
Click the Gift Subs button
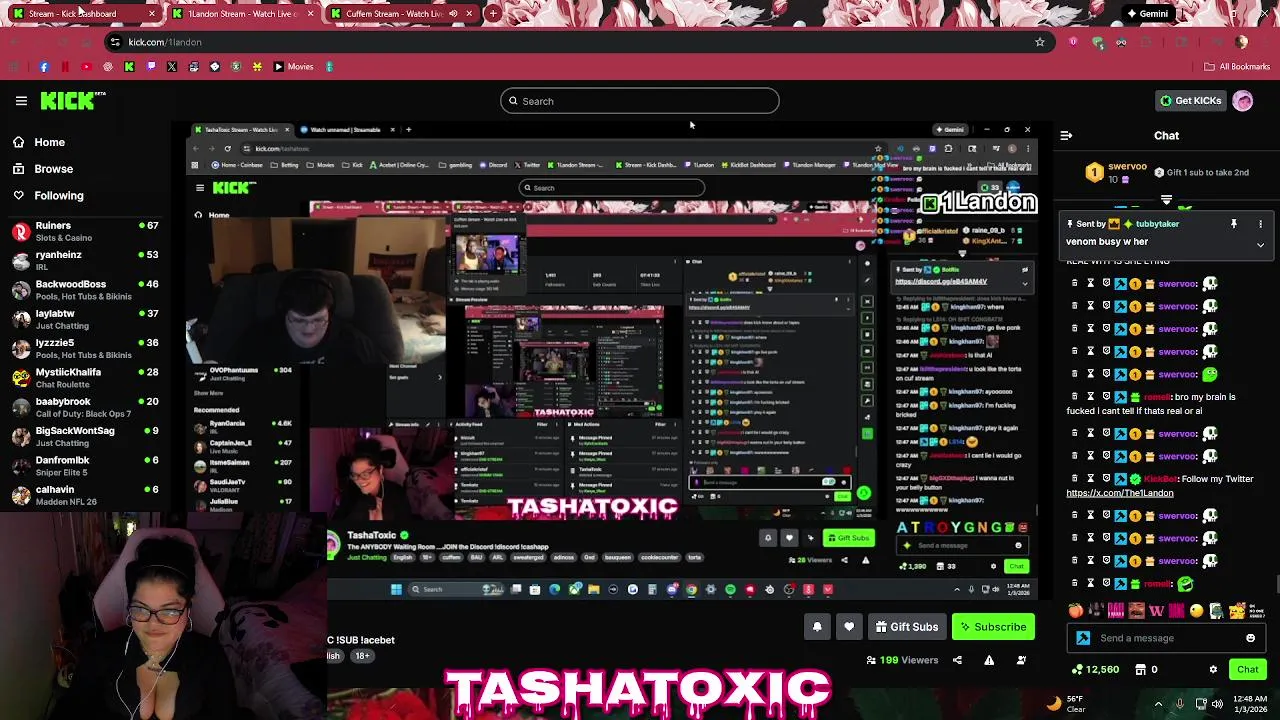(x=906, y=627)
